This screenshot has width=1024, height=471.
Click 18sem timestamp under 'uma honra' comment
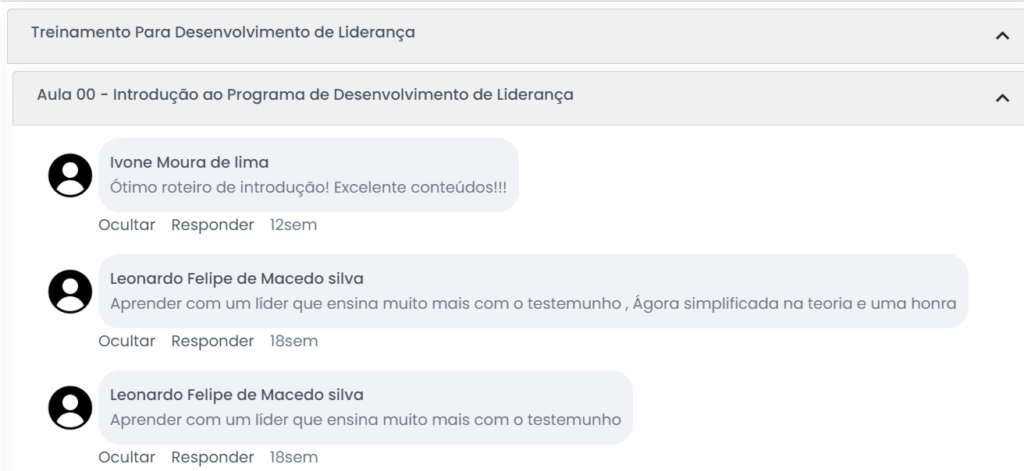[x=293, y=341]
